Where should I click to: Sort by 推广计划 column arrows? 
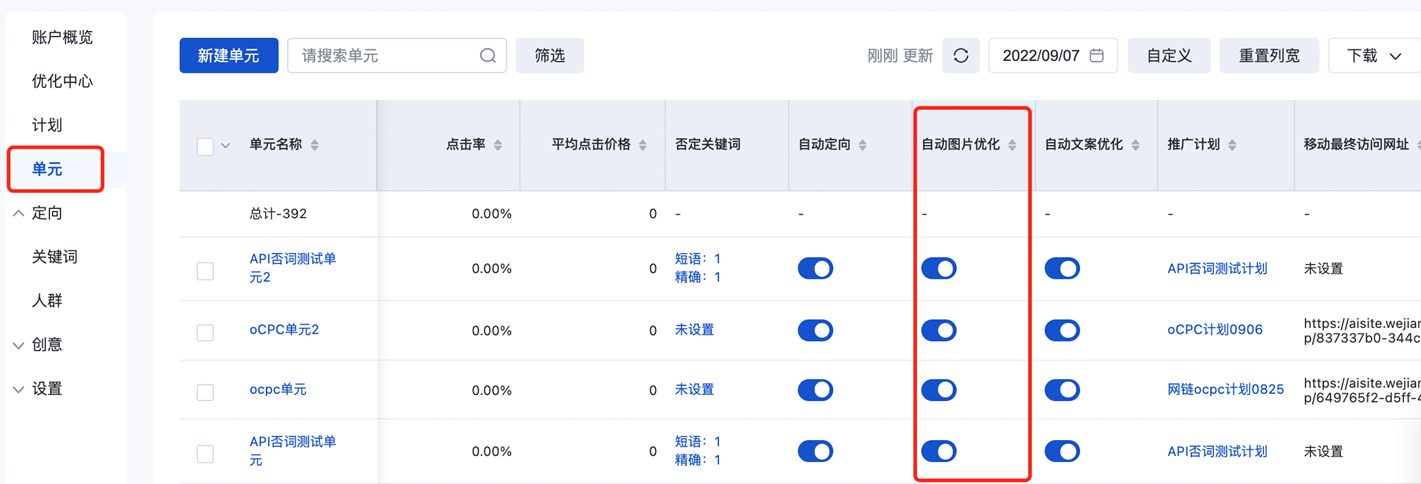coord(1232,145)
